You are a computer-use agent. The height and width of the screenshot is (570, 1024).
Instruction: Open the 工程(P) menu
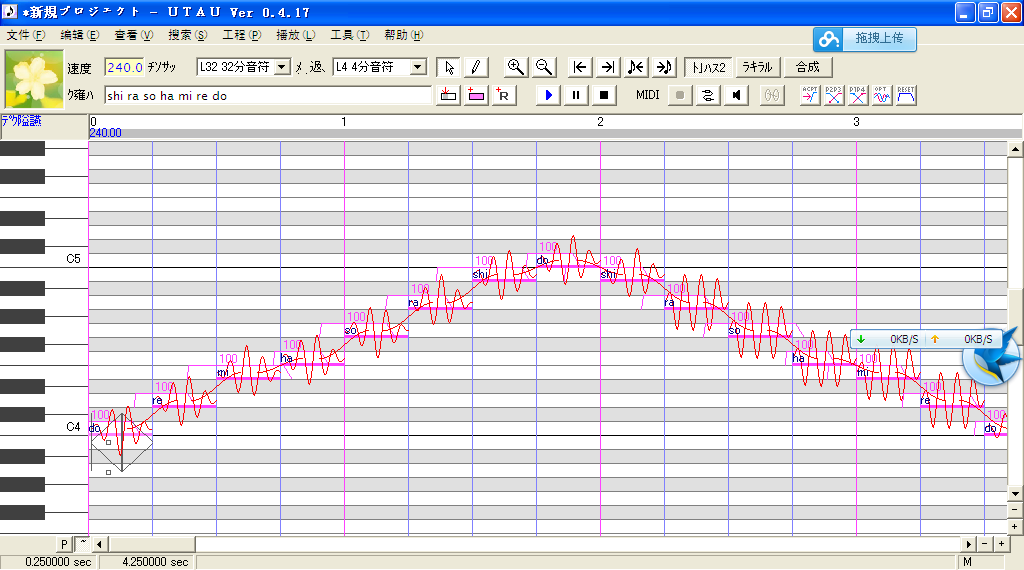click(241, 35)
